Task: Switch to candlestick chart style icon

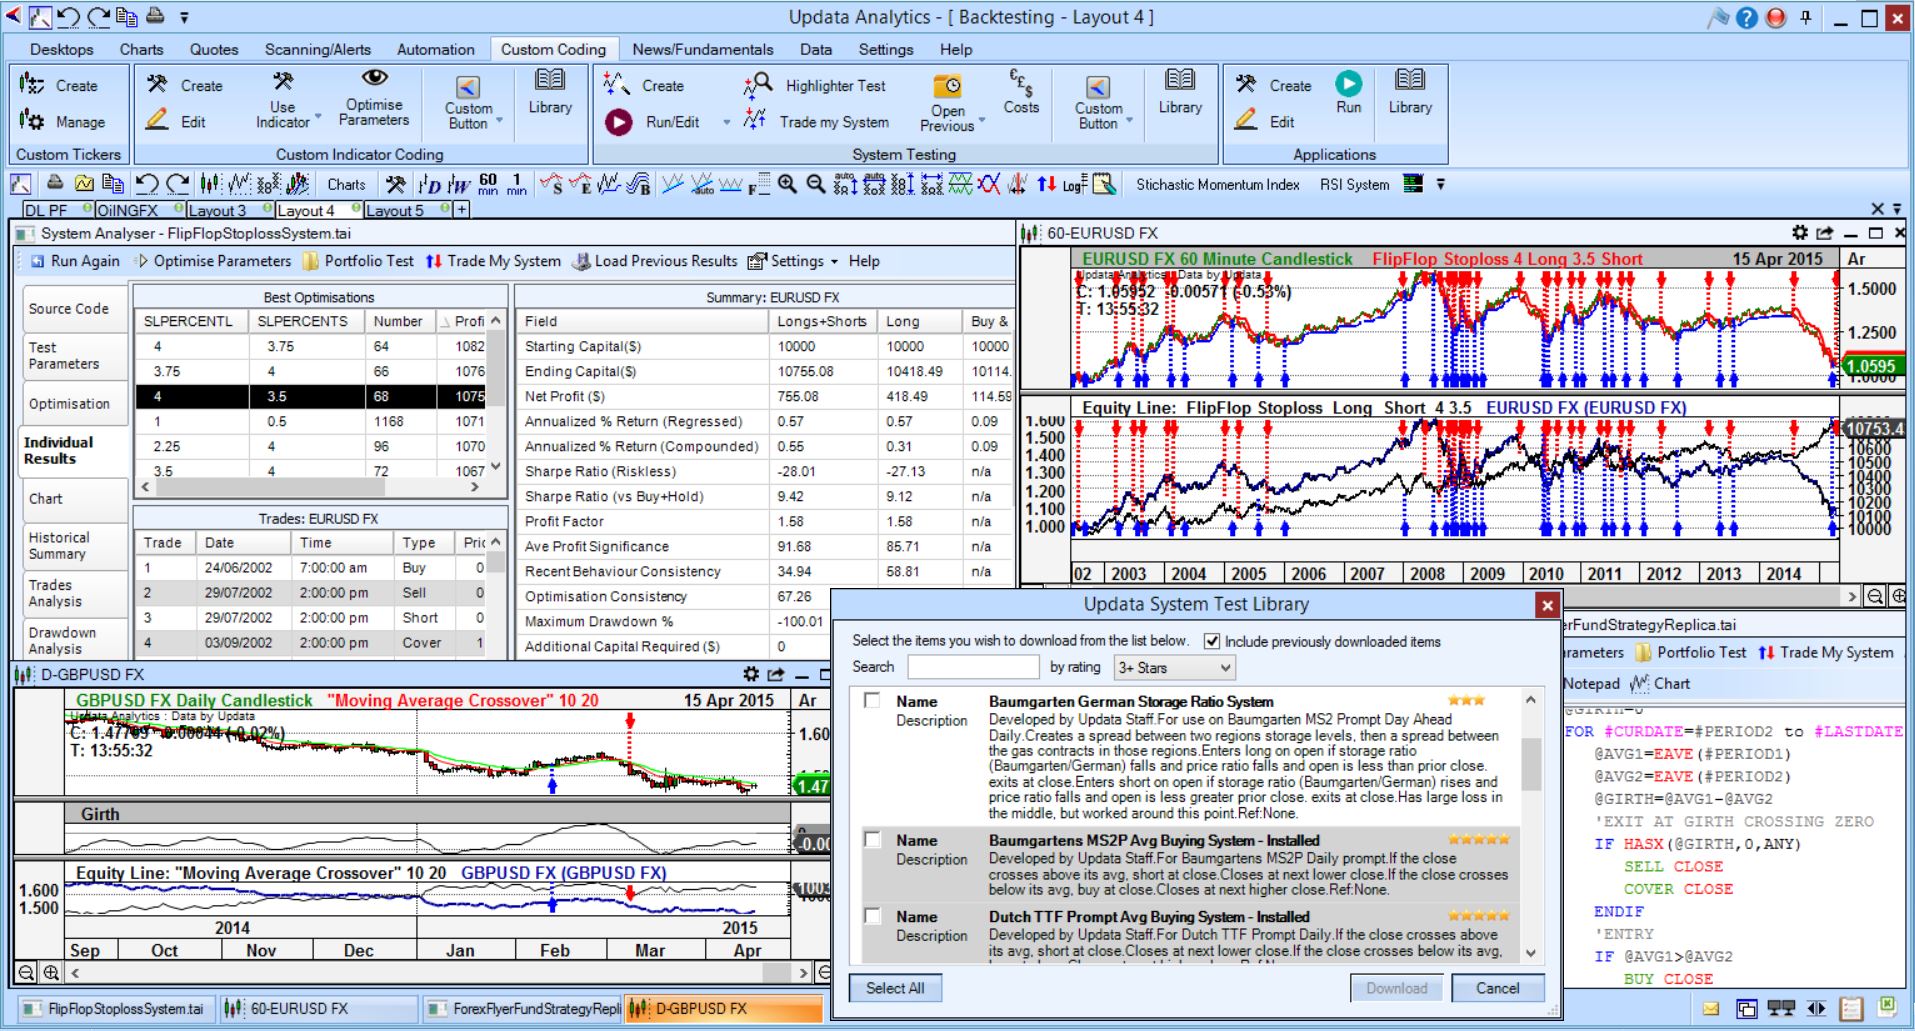Action: click(x=209, y=184)
